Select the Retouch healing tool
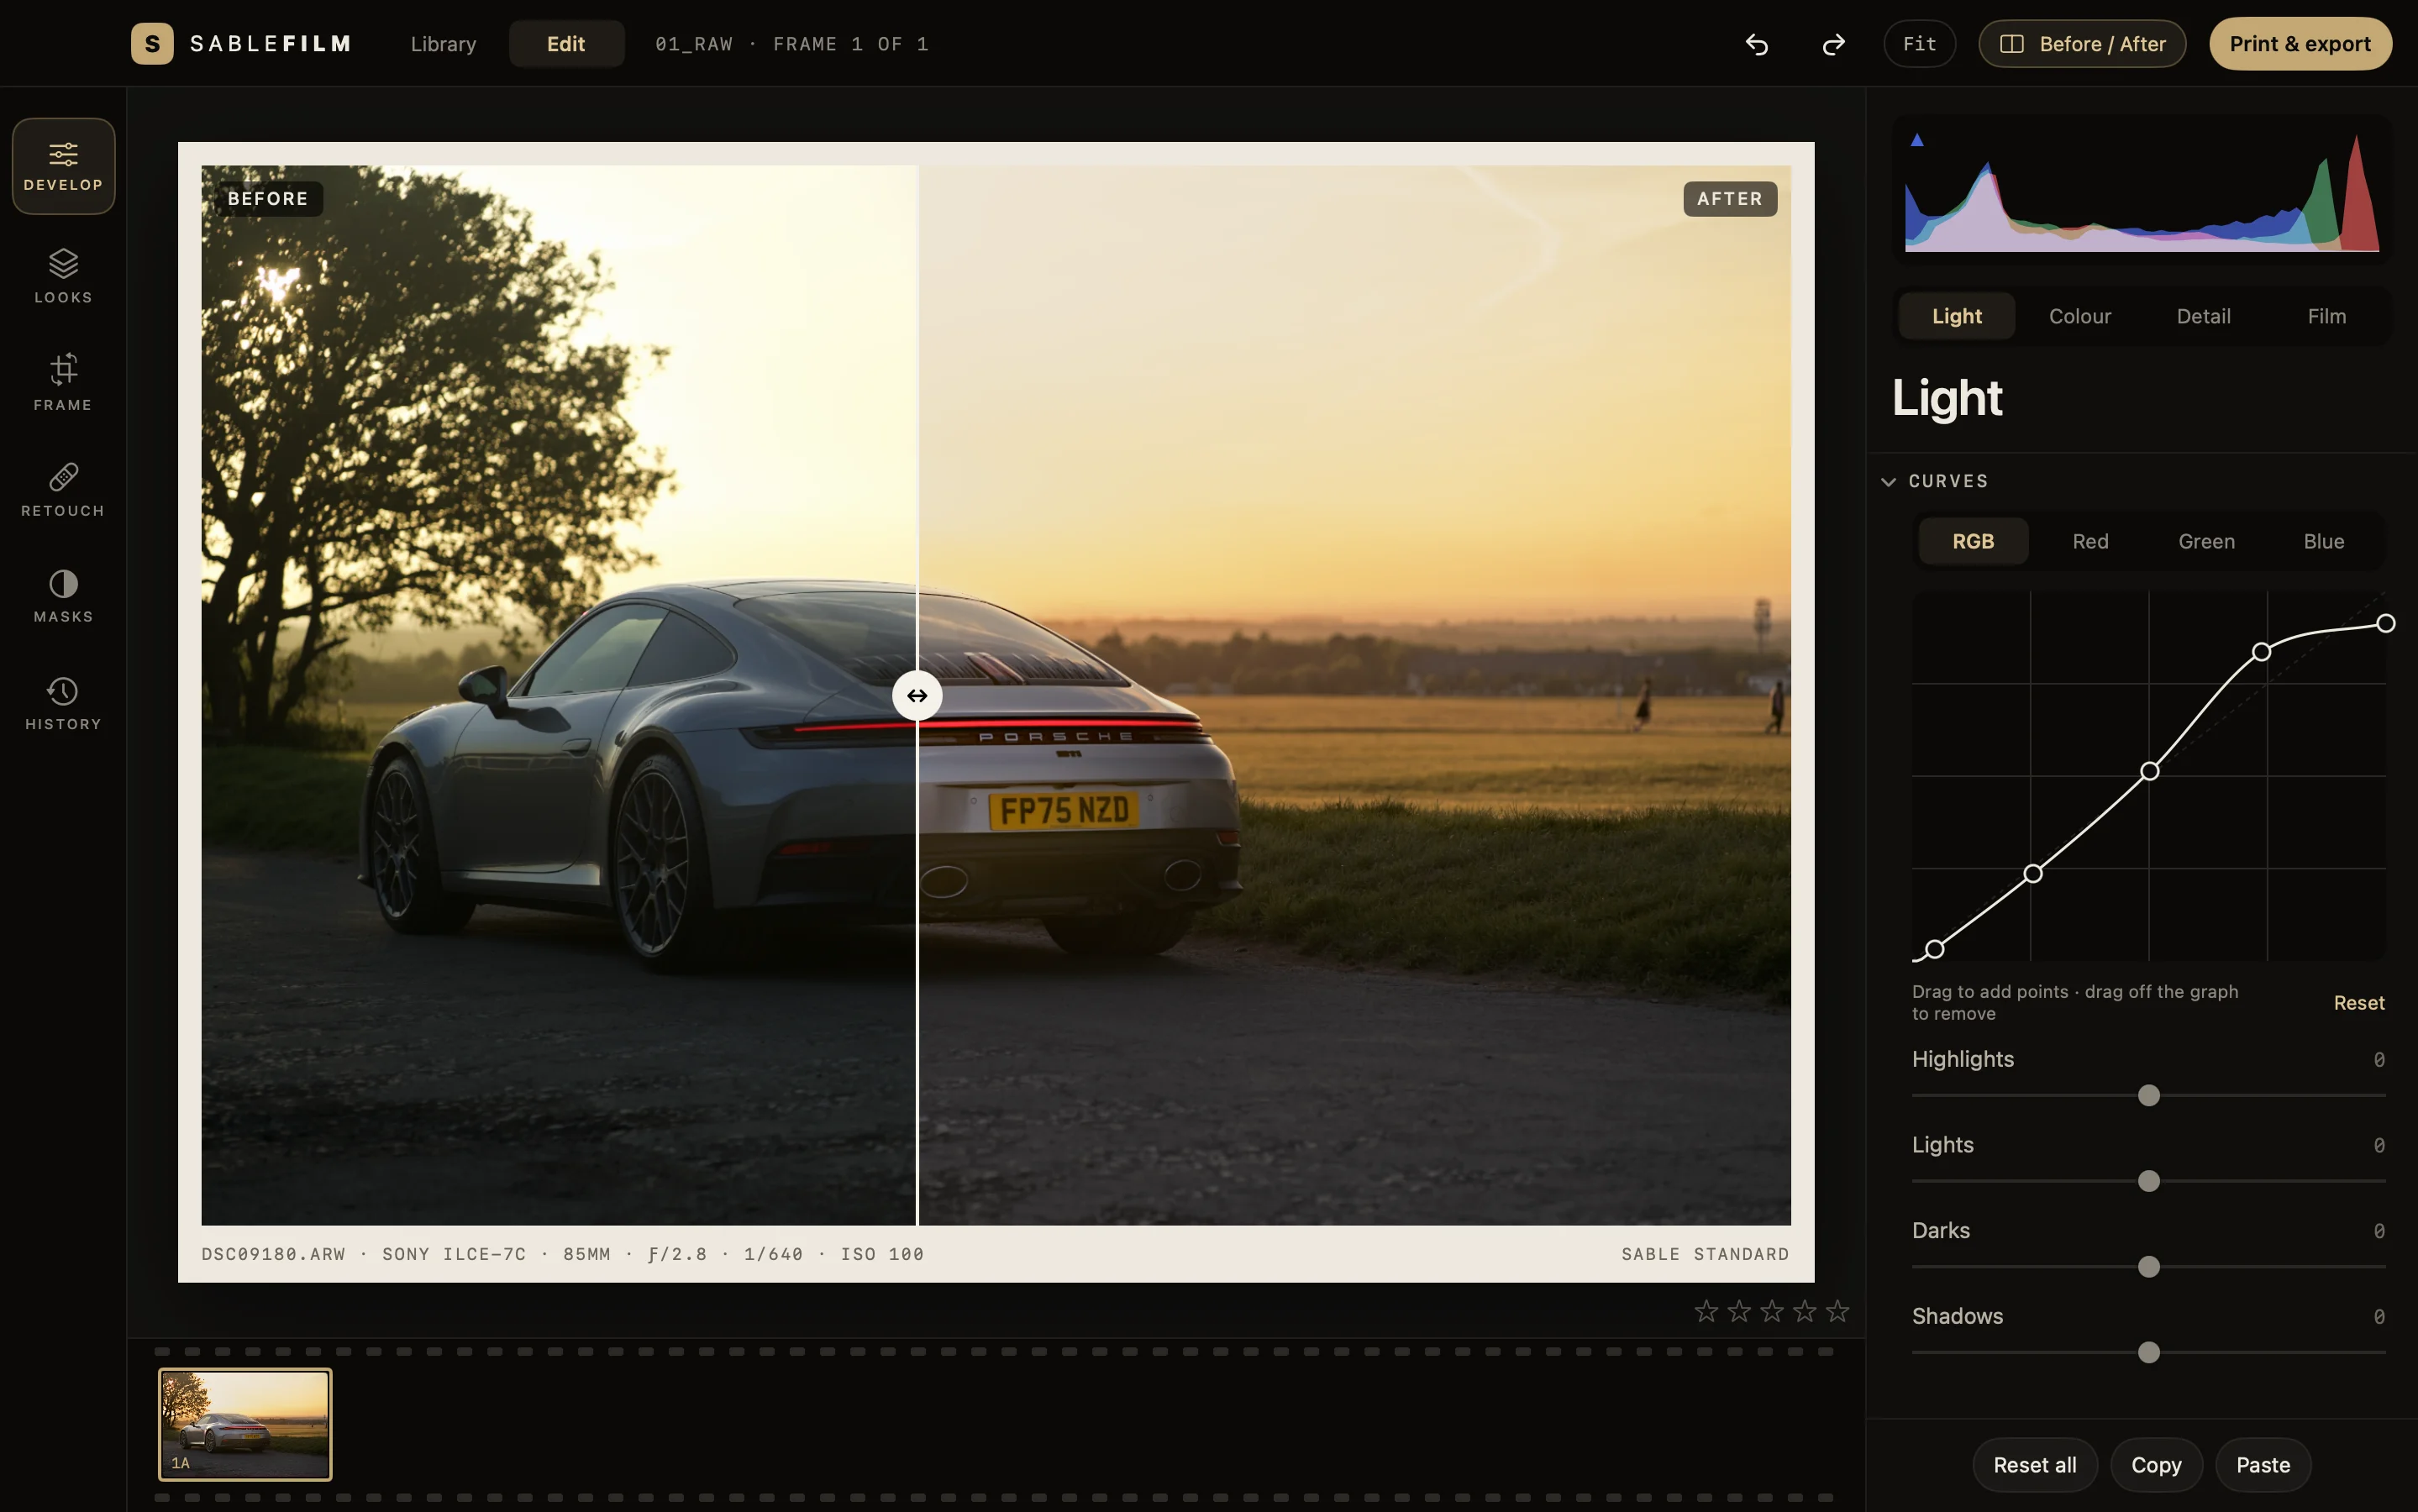 63,489
